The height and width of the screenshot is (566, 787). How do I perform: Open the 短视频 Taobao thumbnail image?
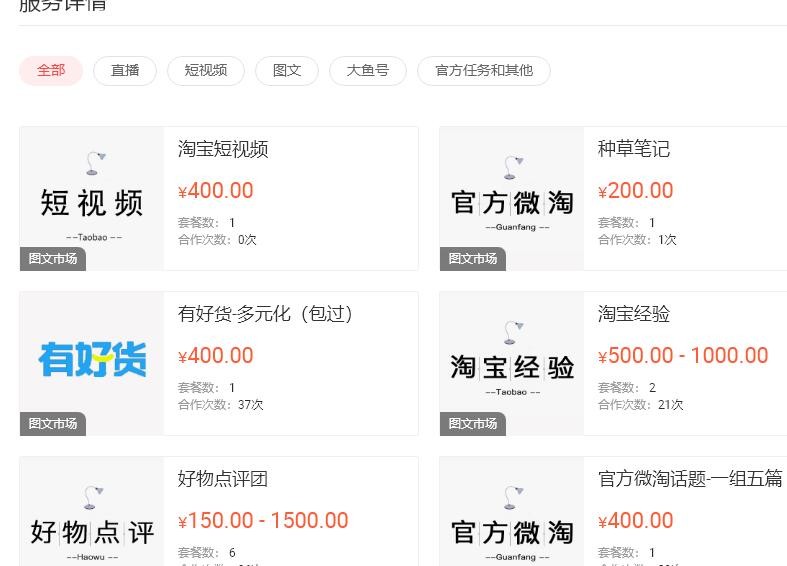[x=92, y=199]
